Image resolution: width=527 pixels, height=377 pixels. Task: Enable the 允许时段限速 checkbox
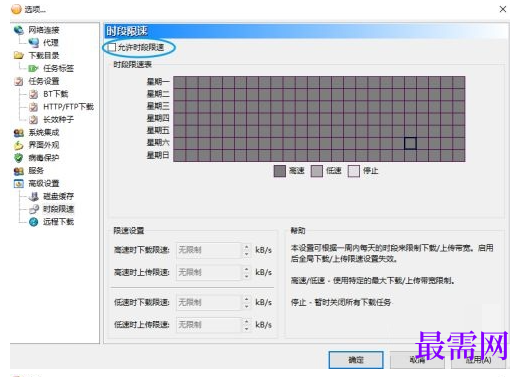[x=112, y=47]
